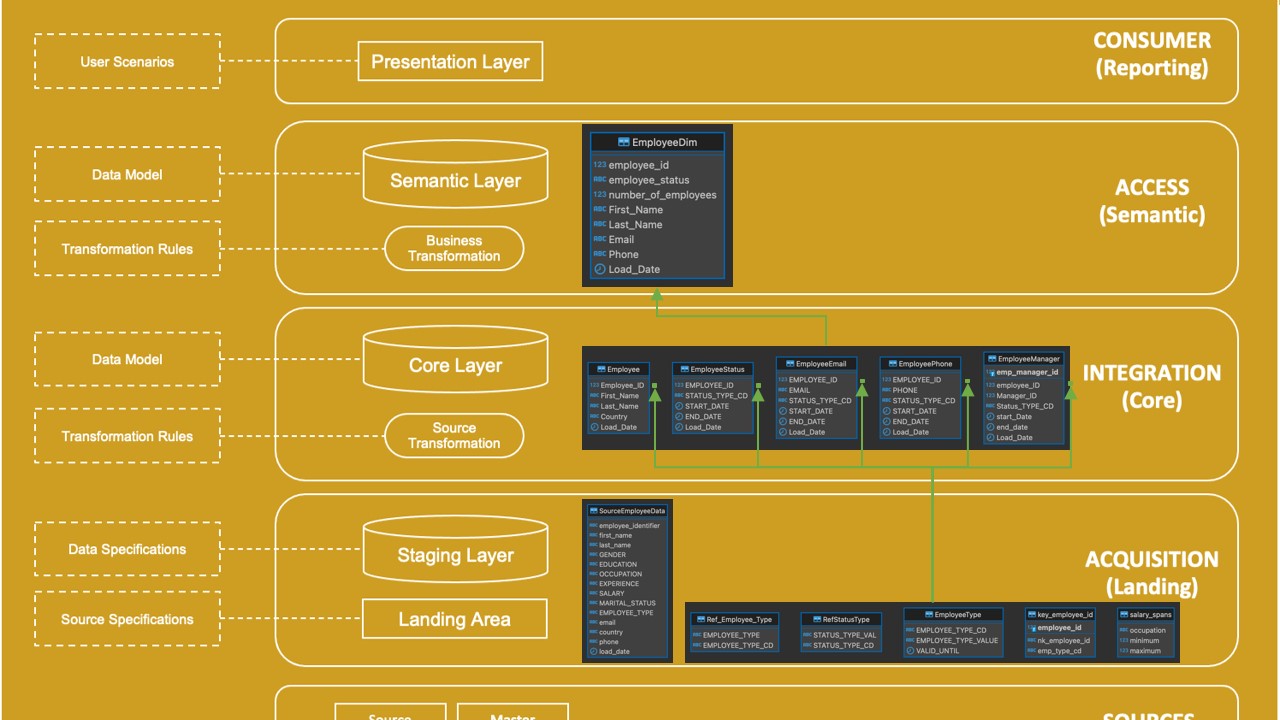Click the key icon beside emp_manager_id in EmployeeManager
The height and width of the screenshot is (720, 1280).
coord(993,372)
